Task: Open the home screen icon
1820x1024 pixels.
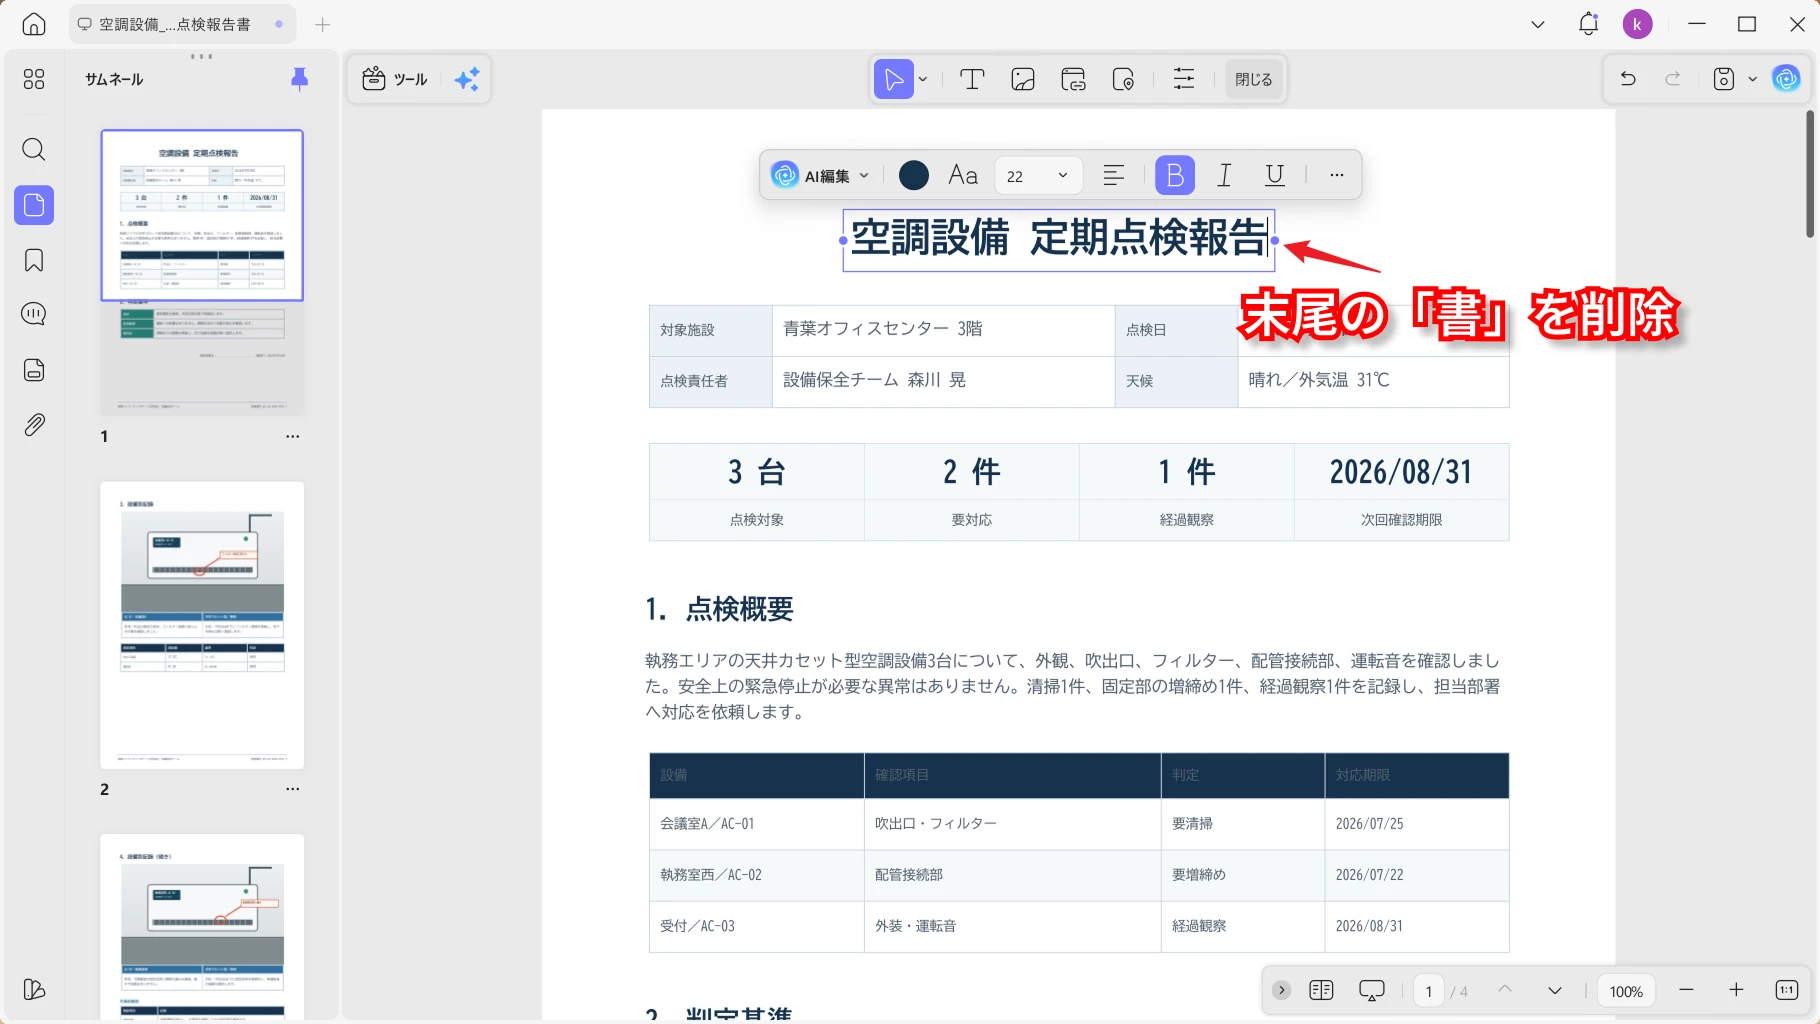Action: pos(34,24)
